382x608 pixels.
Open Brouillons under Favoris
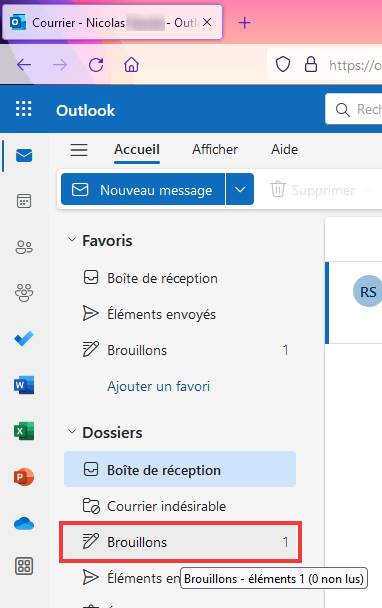180,350
